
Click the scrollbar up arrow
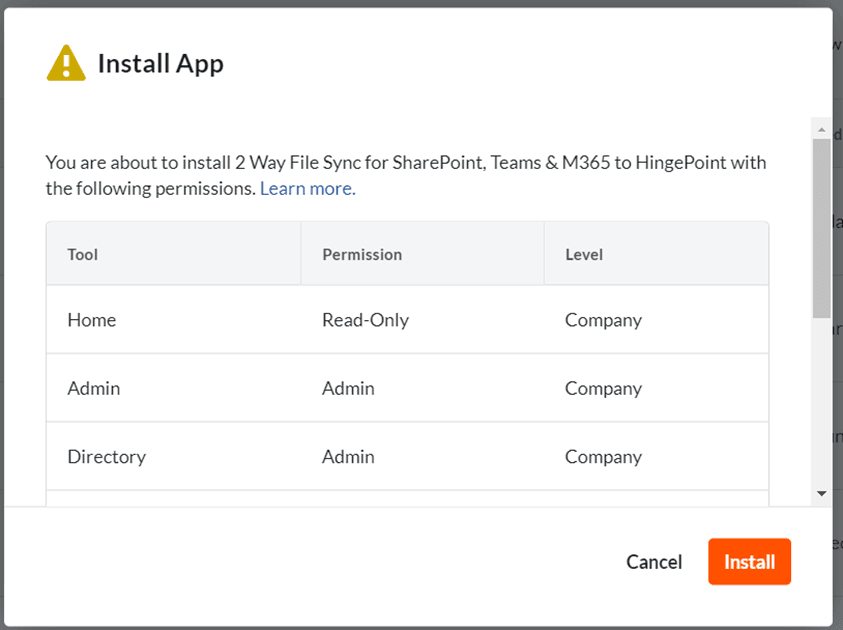[822, 131]
